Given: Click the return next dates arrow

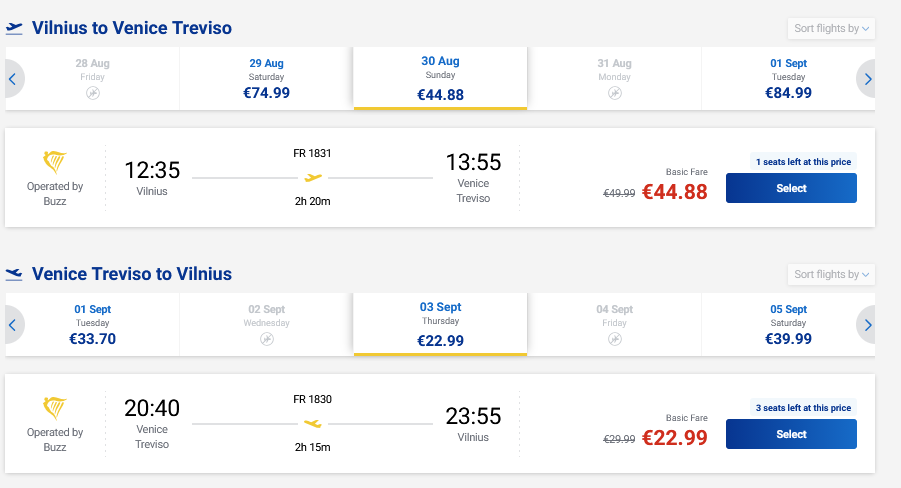Looking at the screenshot, I should click(866, 325).
